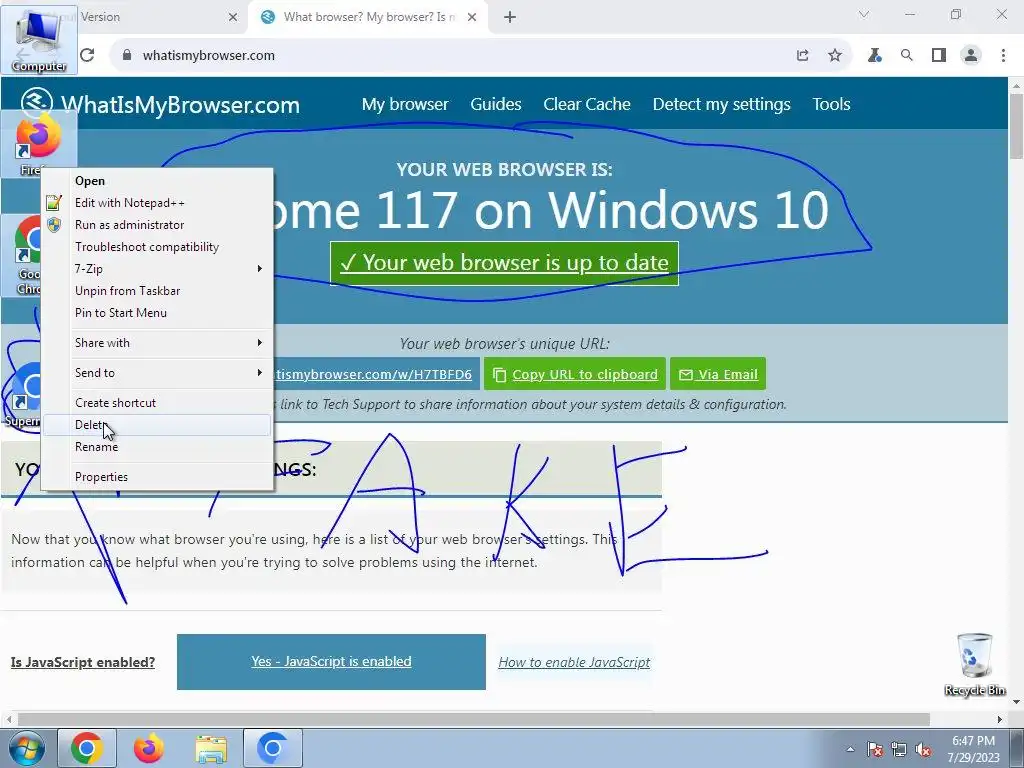Toggle the side panel icon
The height and width of the screenshot is (768, 1024).
[938, 56]
